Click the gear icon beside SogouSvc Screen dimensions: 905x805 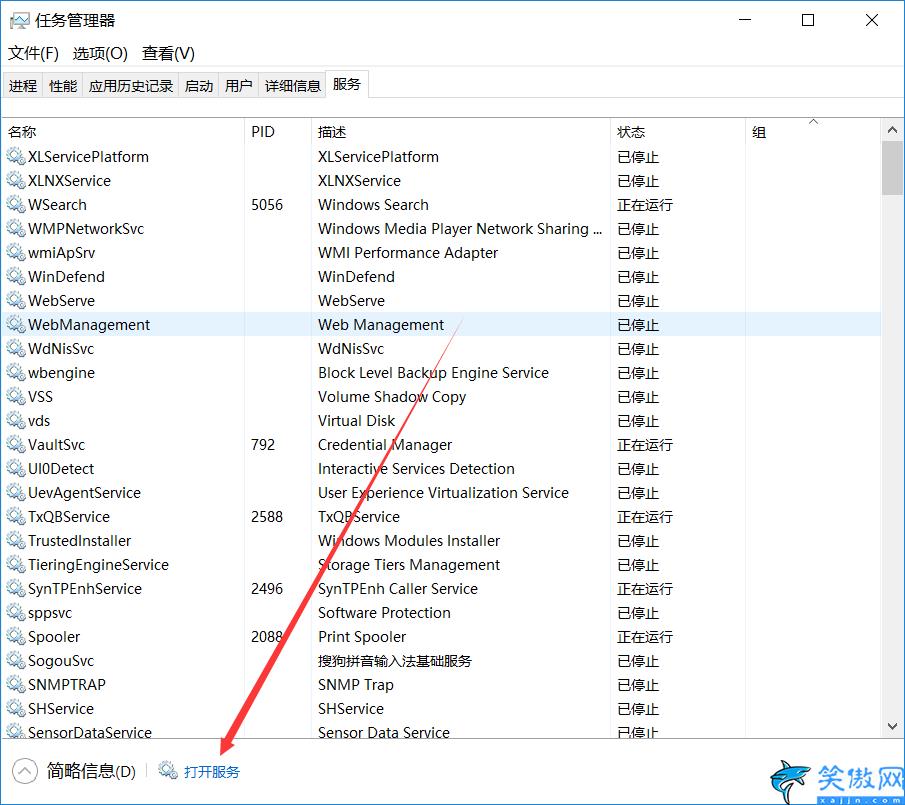[x=16, y=660]
